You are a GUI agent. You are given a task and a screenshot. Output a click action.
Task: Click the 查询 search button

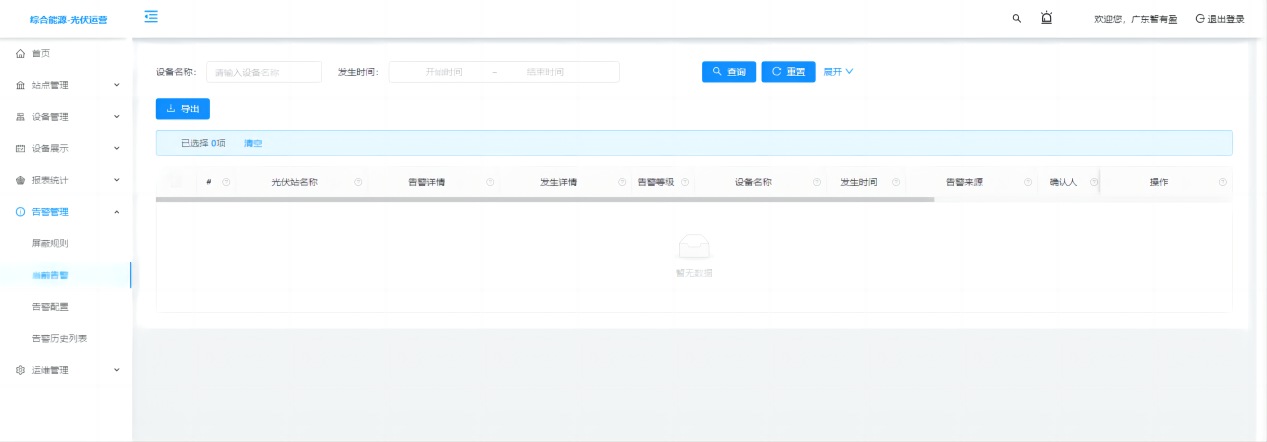pyautogui.click(x=729, y=72)
